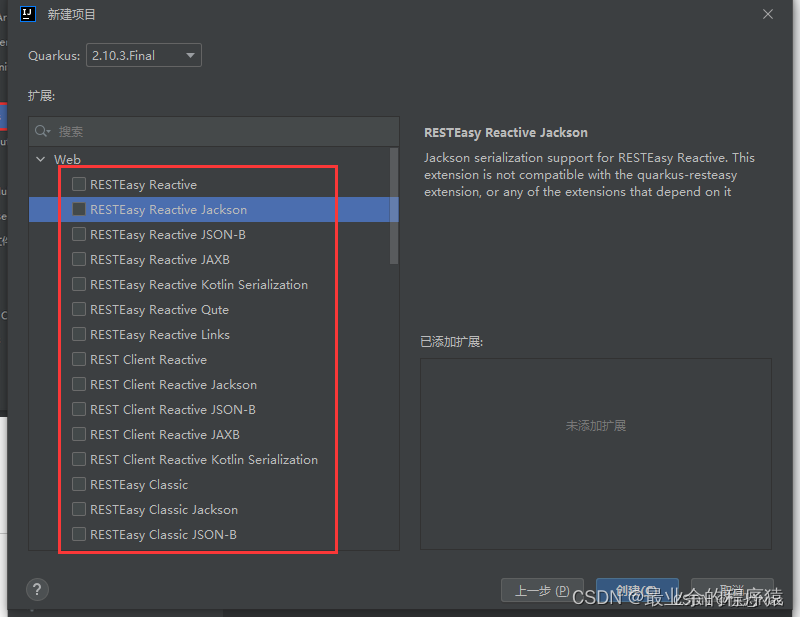Tick the RESTEasy Reactive Links checkbox
This screenshot has width=800, height=617.
(x=79, y=334)
